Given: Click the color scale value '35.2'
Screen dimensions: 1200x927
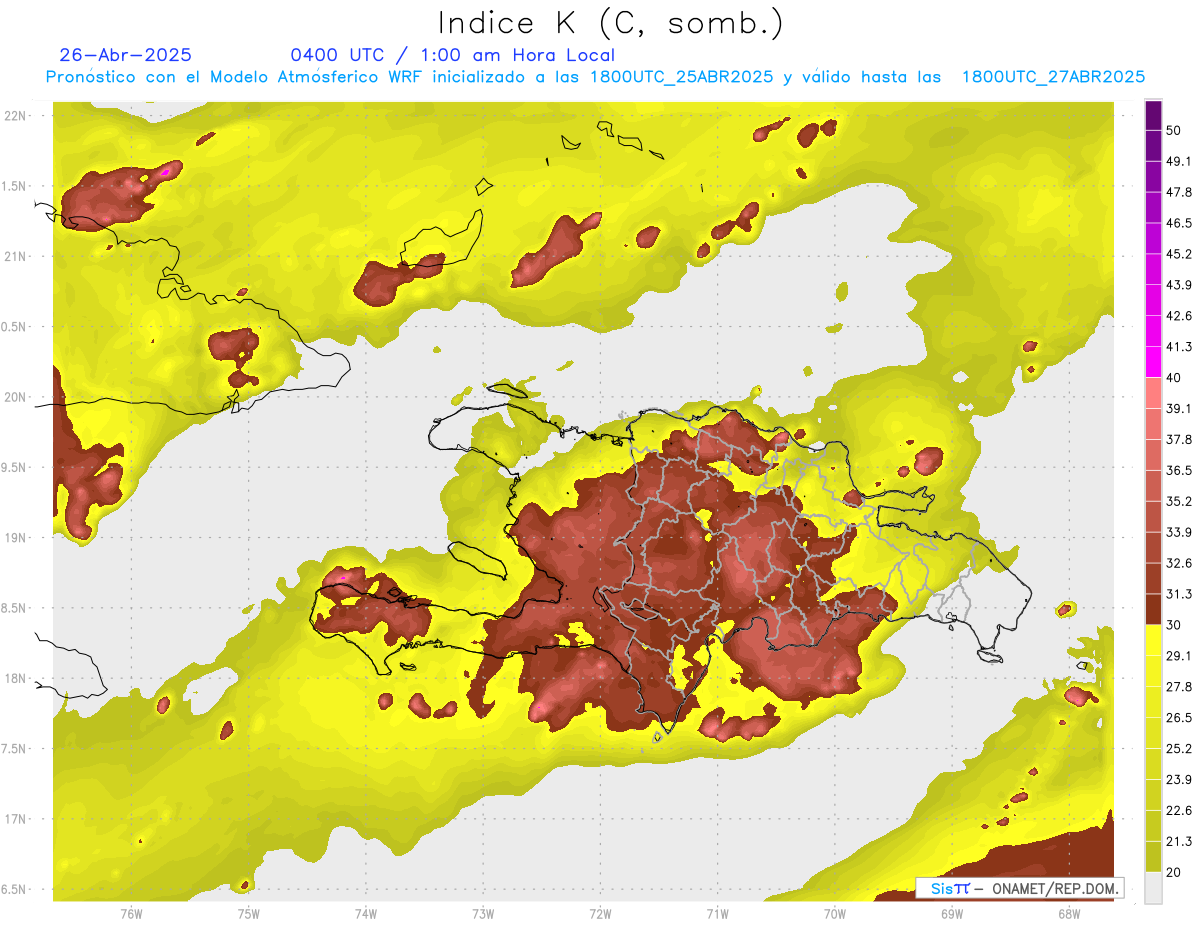Looking at the screenshot, I should click(x=1179, y=501).
